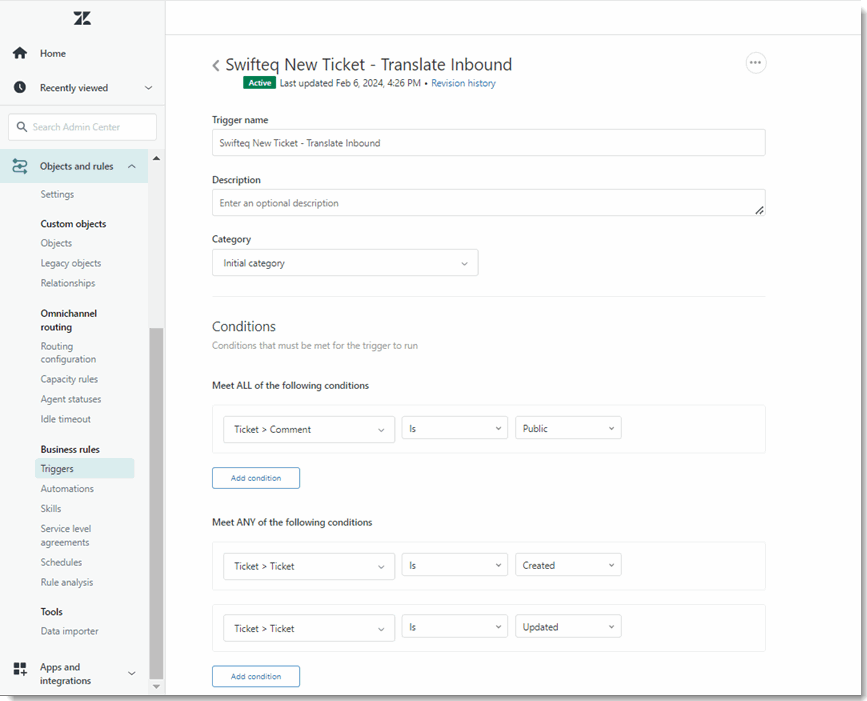Click the Recently viewed clock icon

tap(20, 87)
